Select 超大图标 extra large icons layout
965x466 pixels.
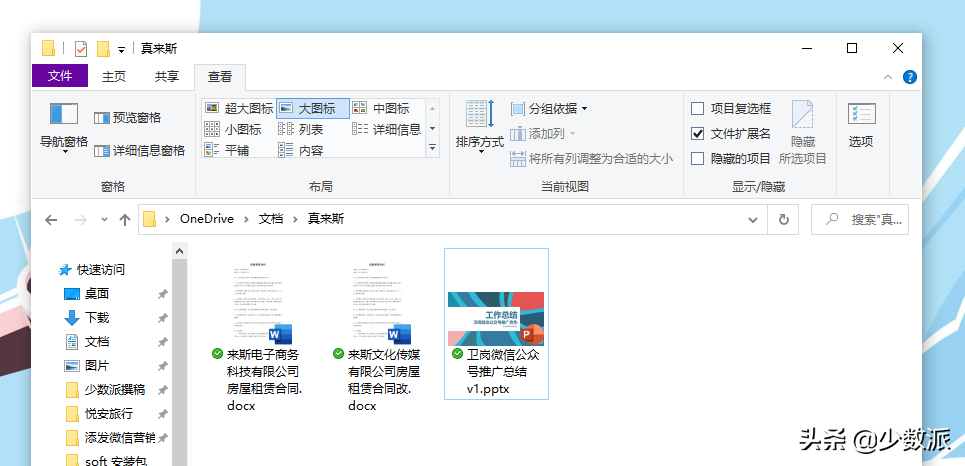pyautogui.click(x=239, y=108)
